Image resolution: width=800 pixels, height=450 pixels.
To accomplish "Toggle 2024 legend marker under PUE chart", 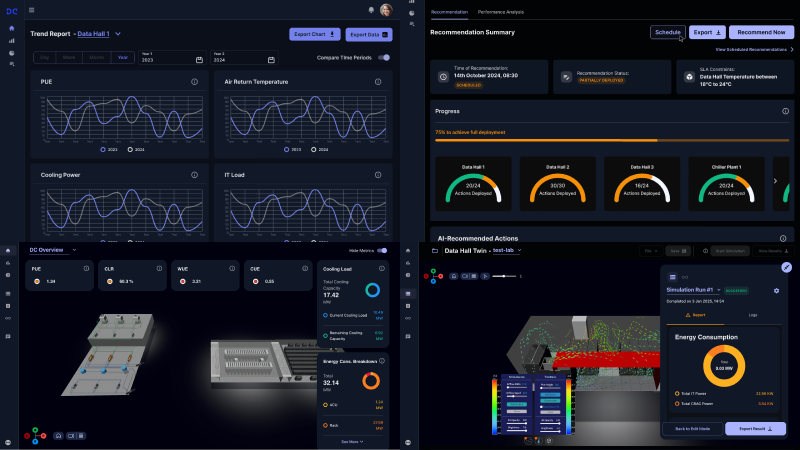I will [130, 149].
